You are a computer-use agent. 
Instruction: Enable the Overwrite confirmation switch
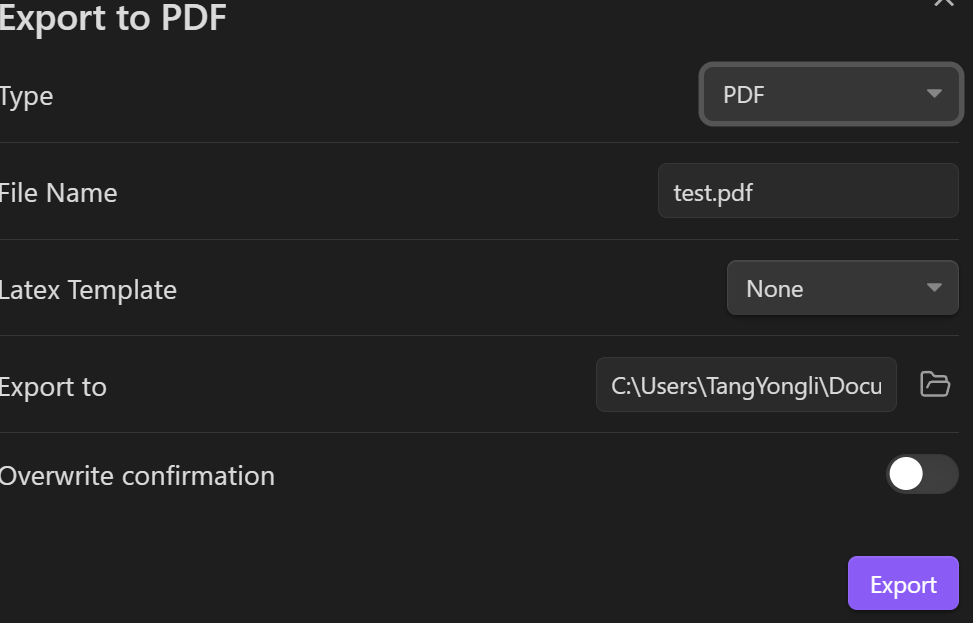coord(922,474)
